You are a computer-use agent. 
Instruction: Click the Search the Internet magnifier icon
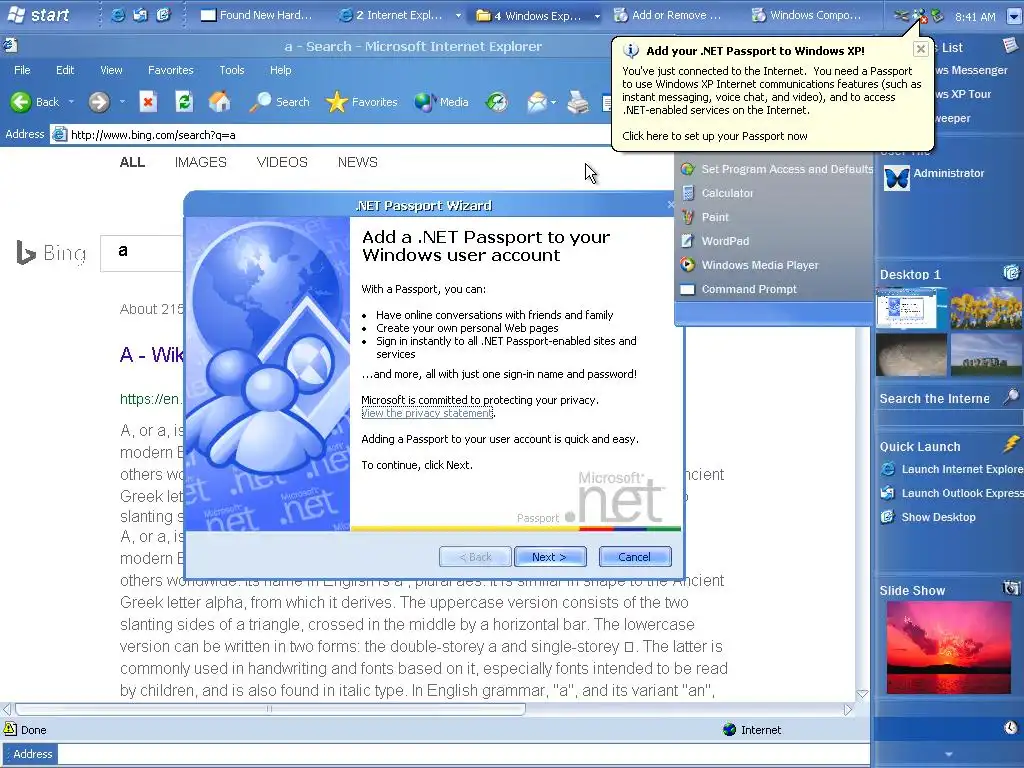(1011, 397)
